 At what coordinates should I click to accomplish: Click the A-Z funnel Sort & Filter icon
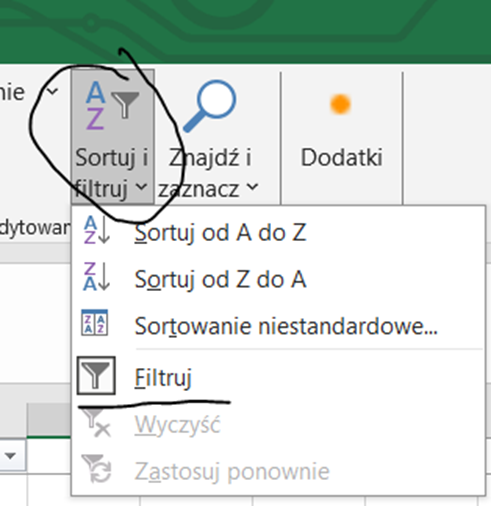click(x=112, y=106)
